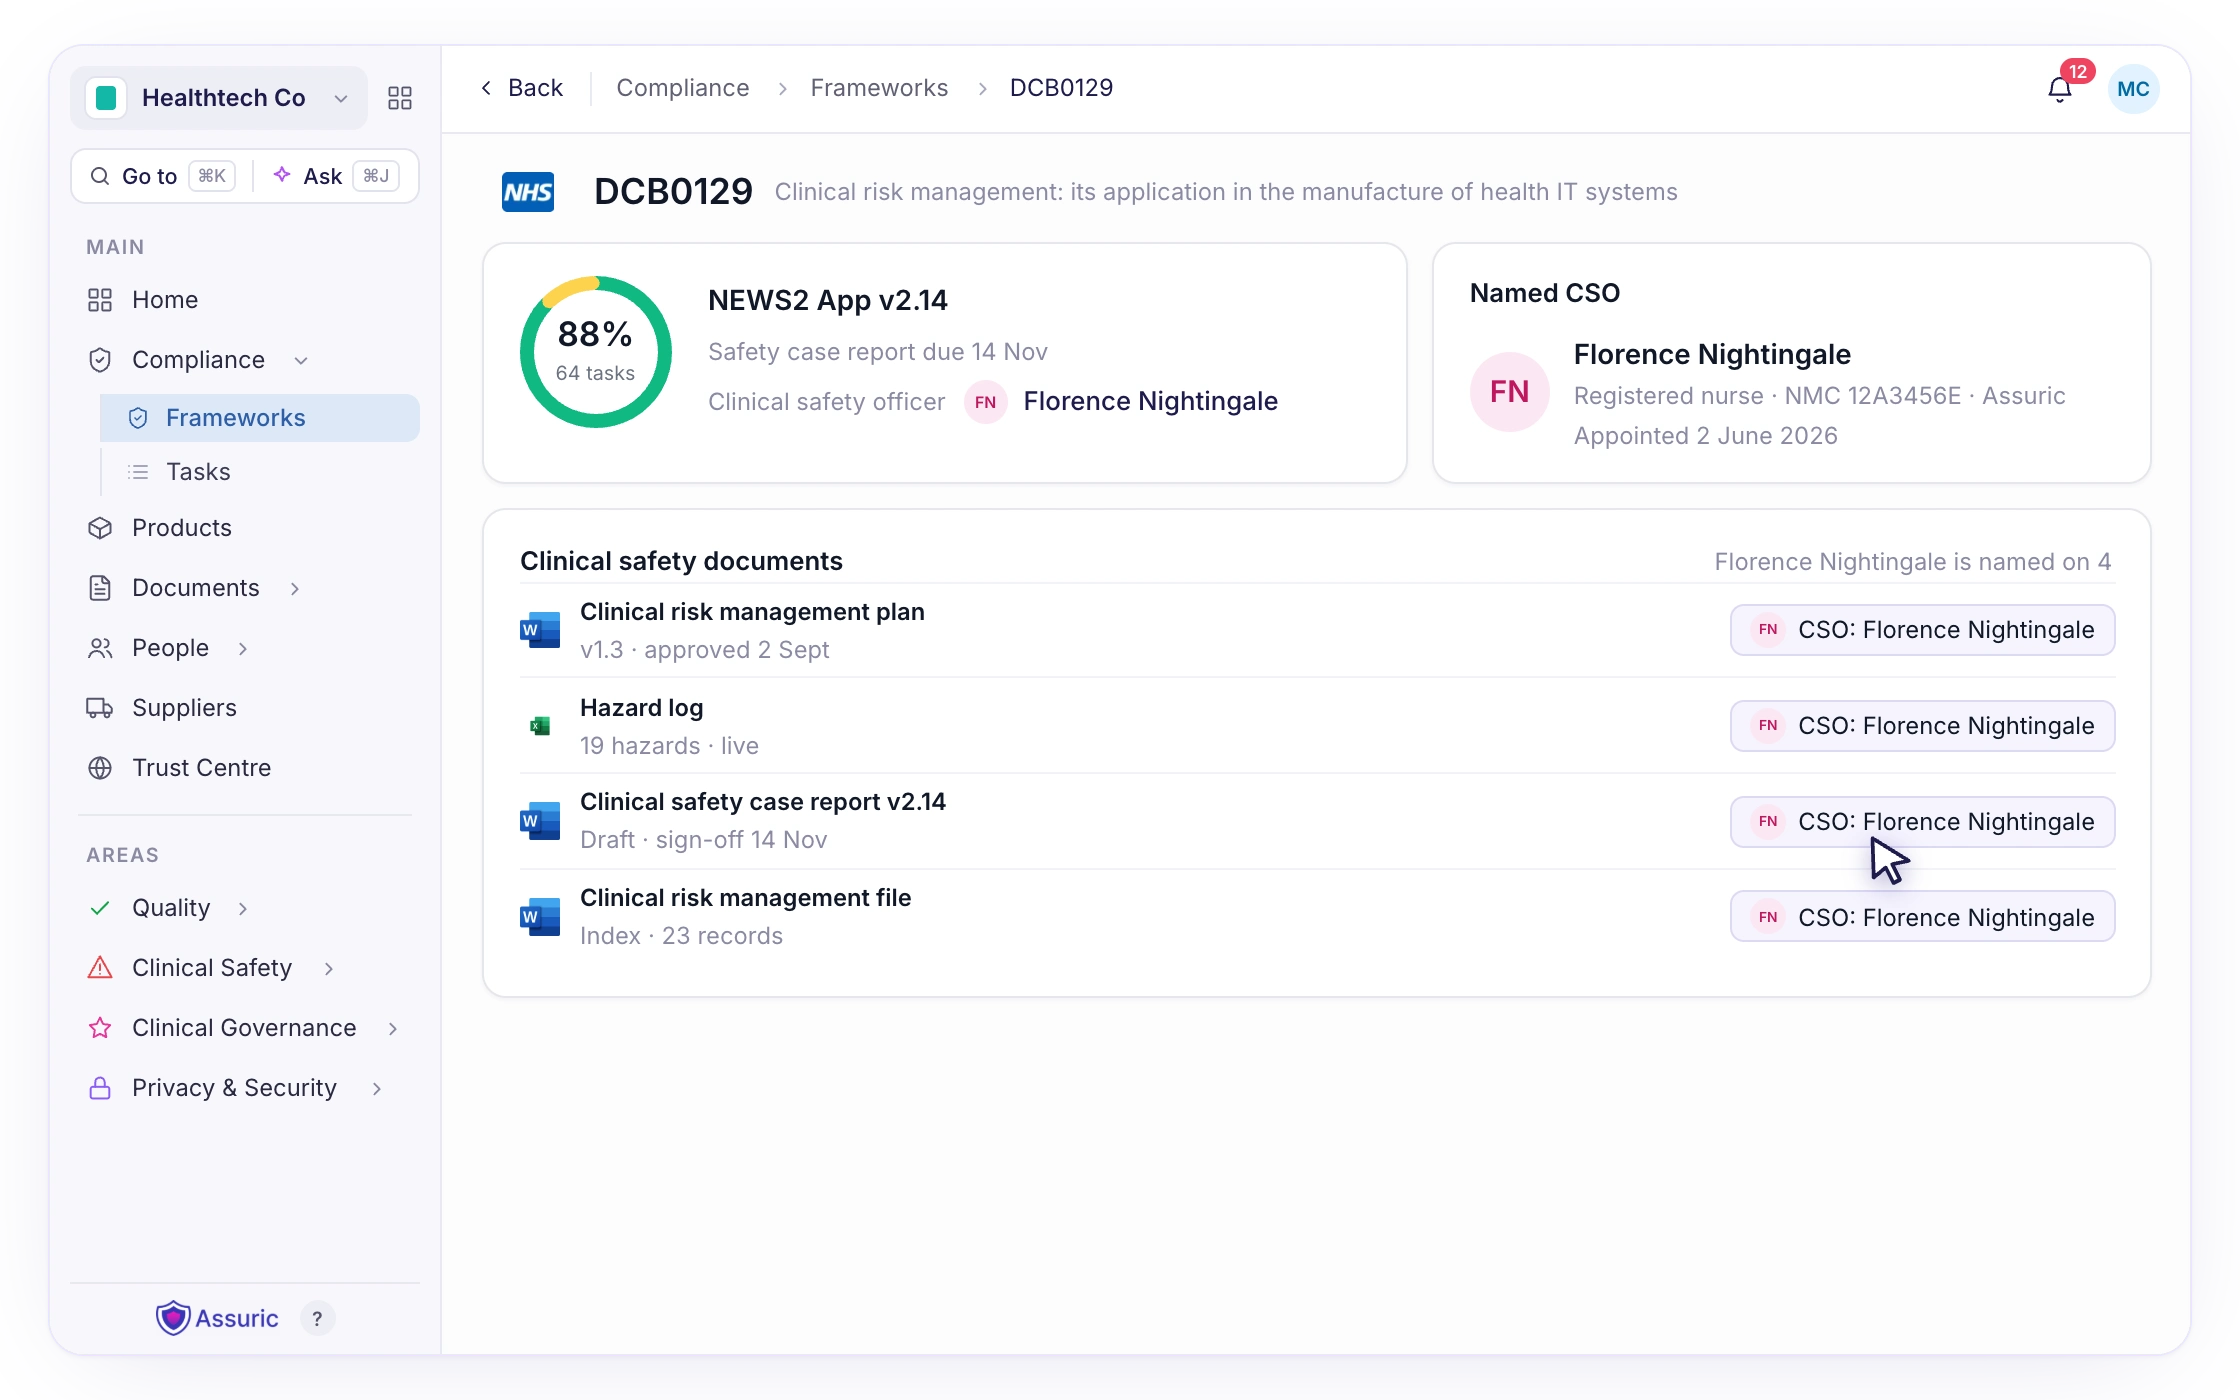Screen dimensions: 2240x1400
Task: Click '19 hazards · live' status text
Action: (x=669, y=746)
